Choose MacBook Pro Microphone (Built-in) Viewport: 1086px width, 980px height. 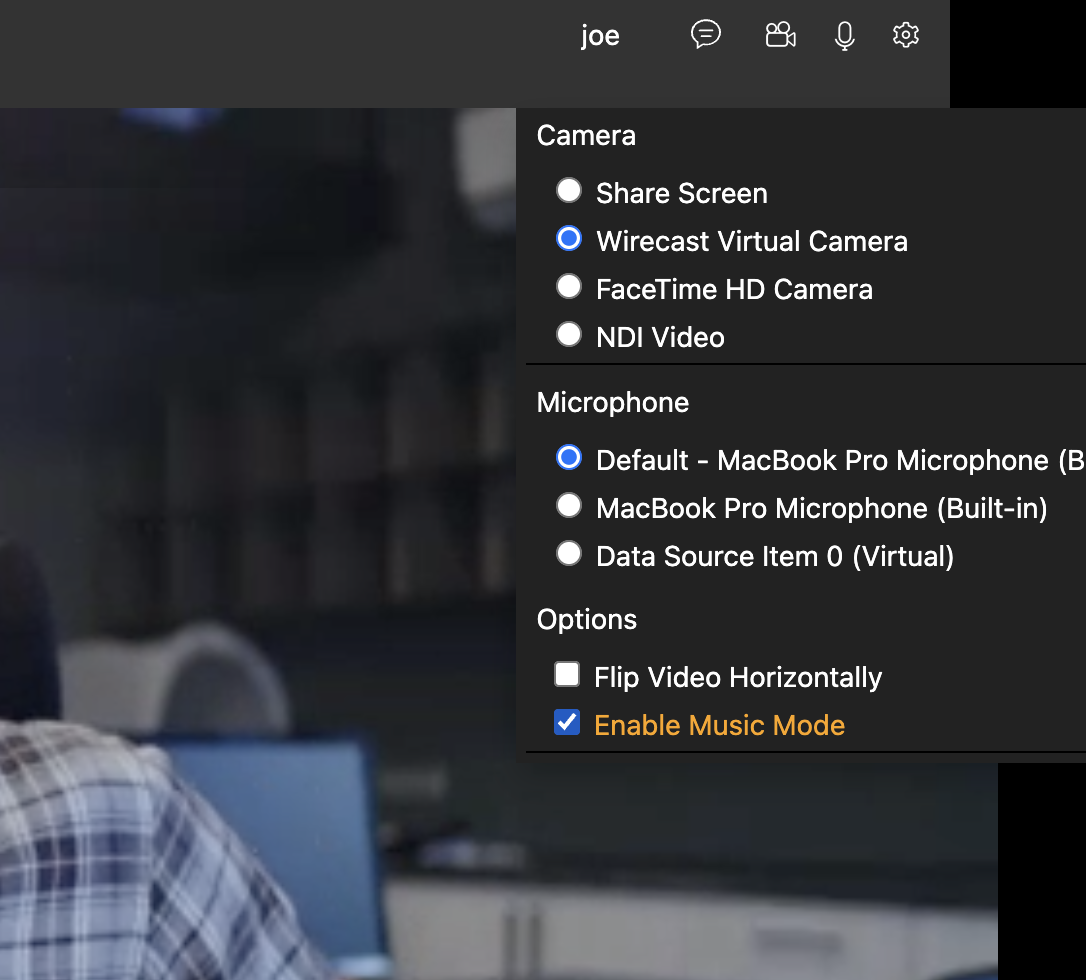pos(569,506)
